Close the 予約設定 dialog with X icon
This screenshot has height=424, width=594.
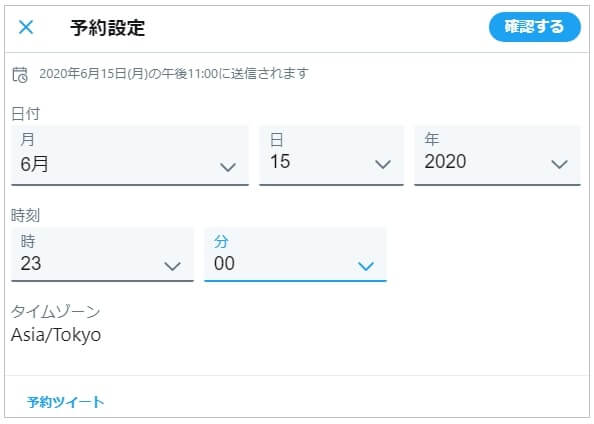tap(26, 27)
